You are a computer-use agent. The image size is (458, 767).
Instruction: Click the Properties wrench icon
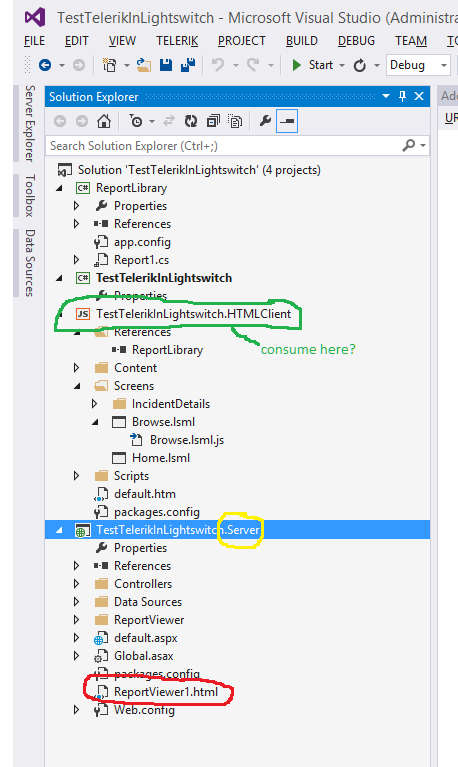click(x=265, y=121)
